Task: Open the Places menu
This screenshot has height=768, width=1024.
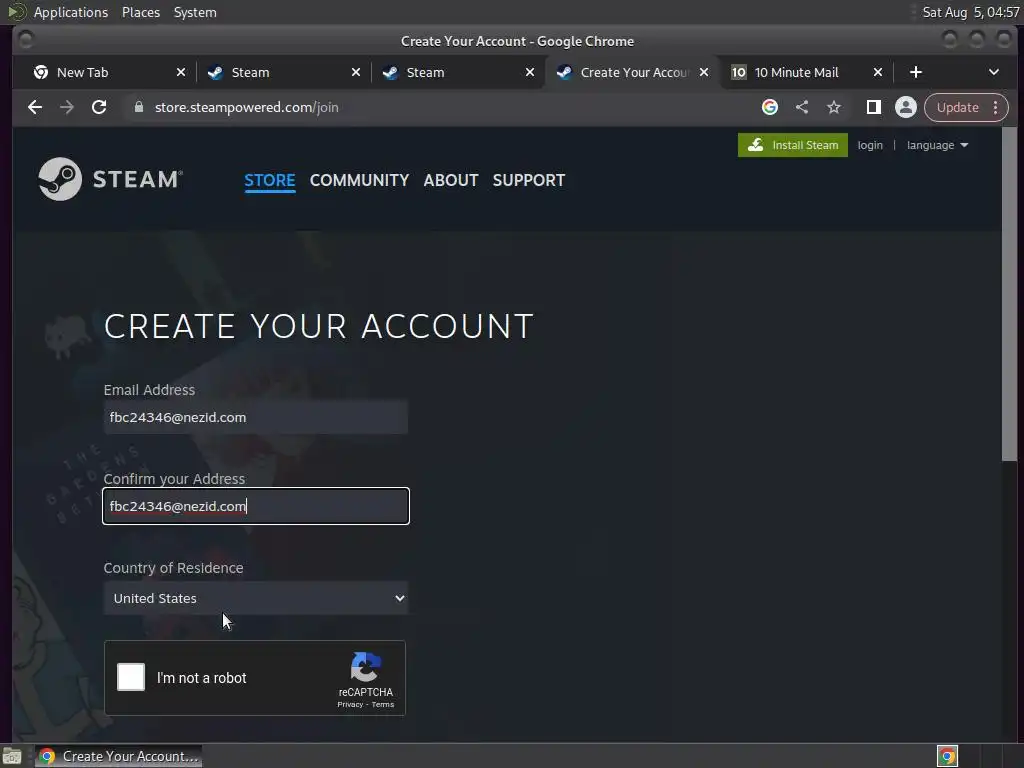Action: (141, 12)
